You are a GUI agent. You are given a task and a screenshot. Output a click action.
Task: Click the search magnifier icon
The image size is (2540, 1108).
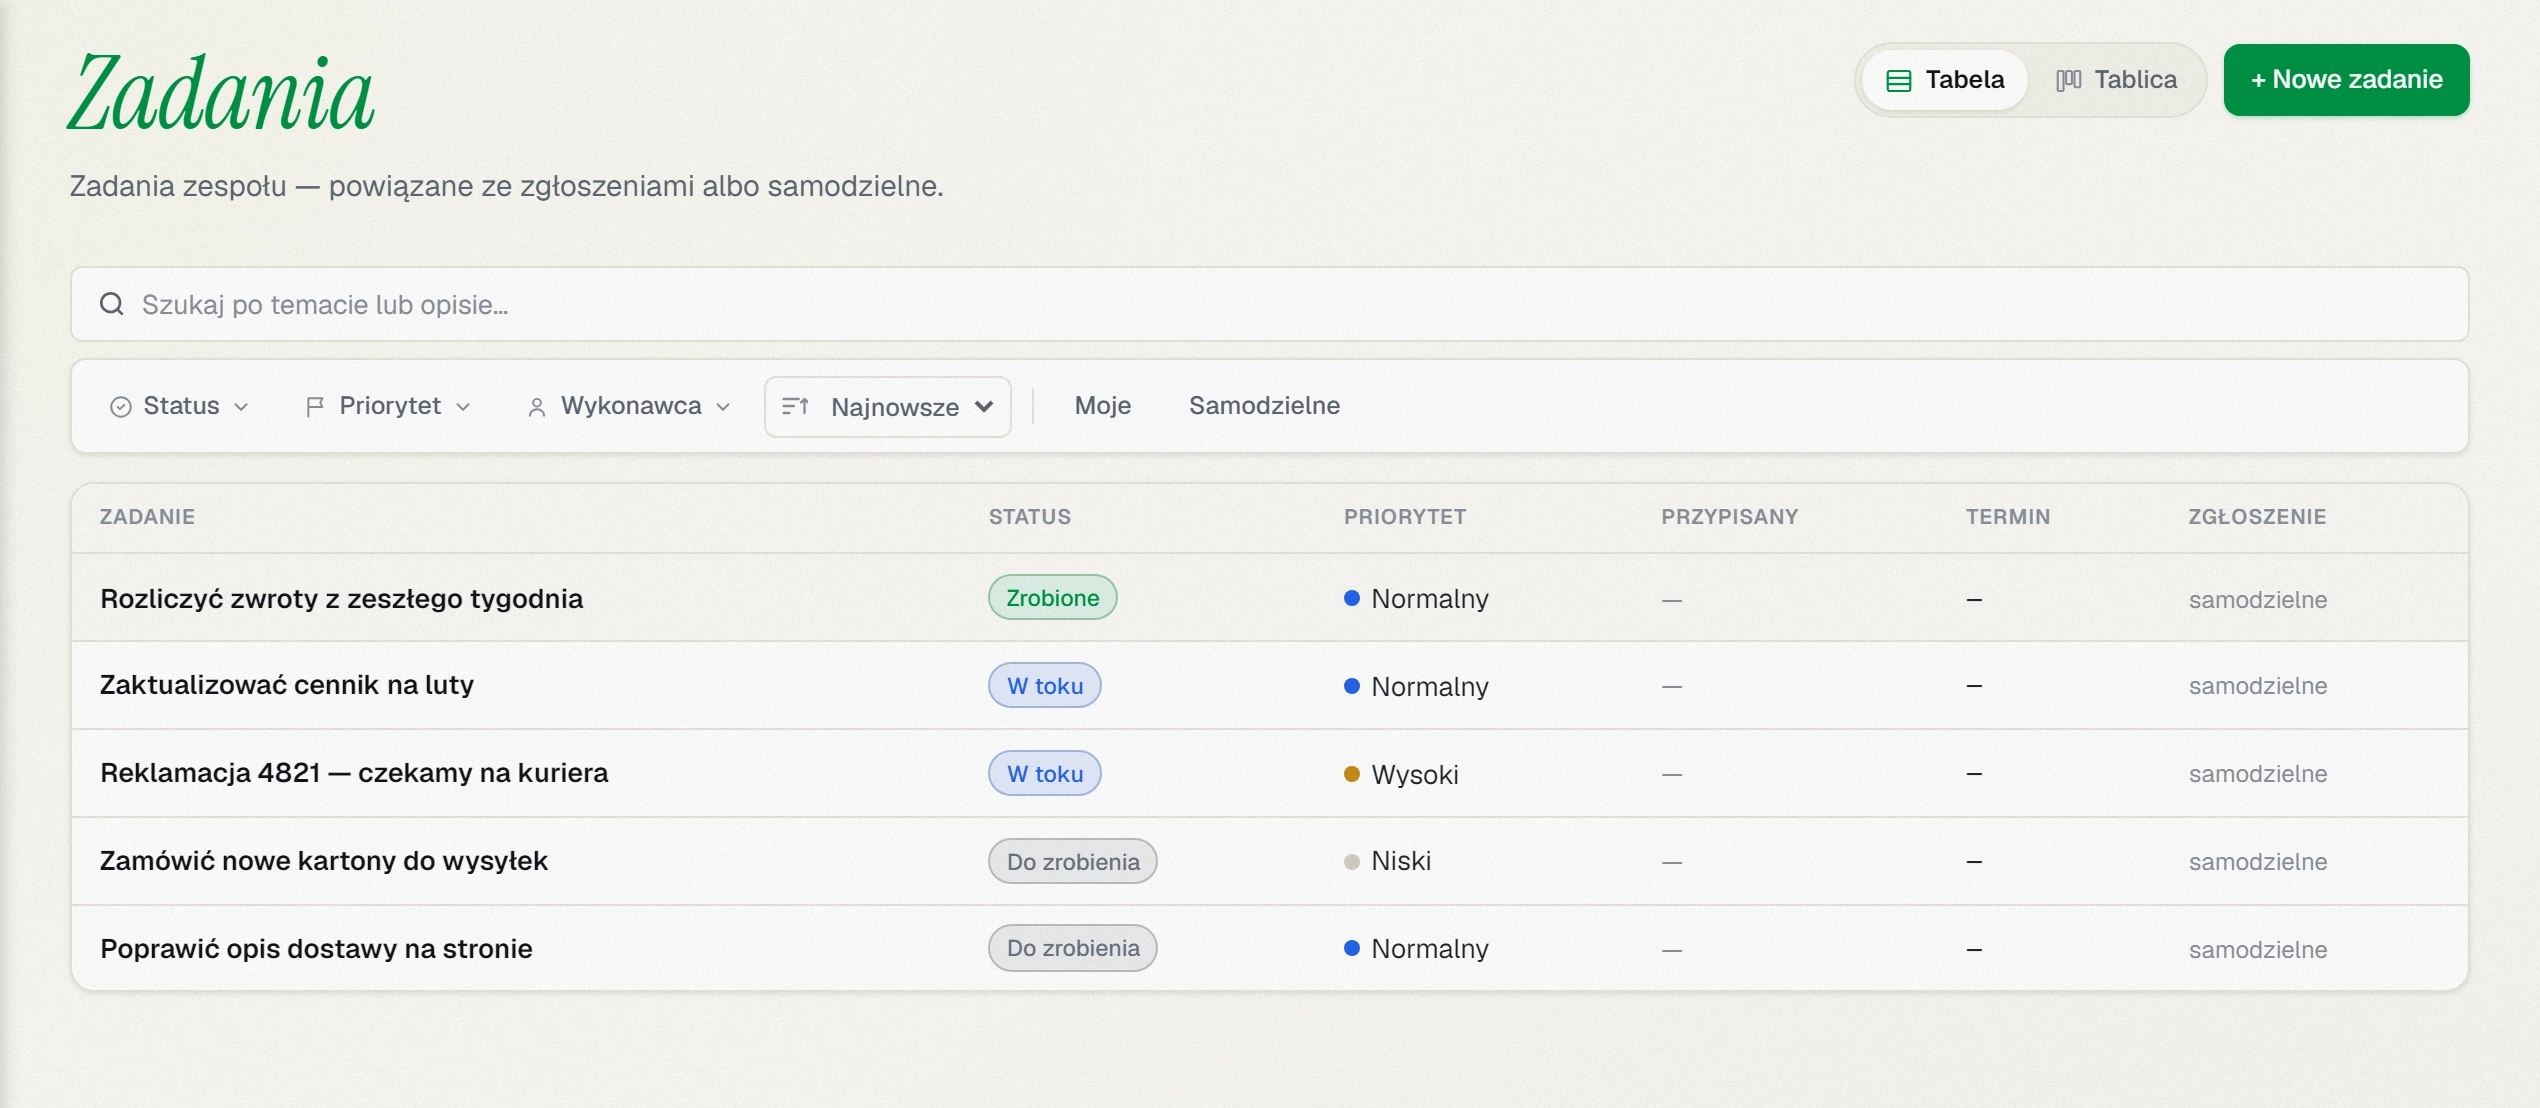[x=112, y=304]
